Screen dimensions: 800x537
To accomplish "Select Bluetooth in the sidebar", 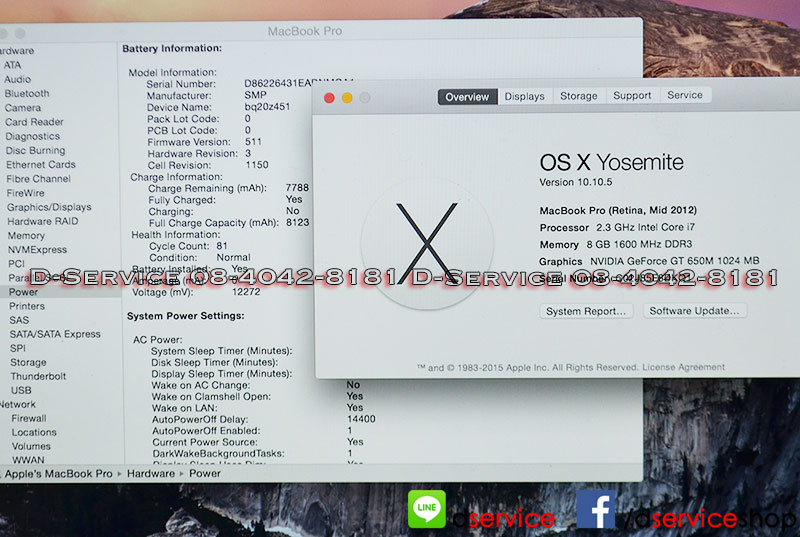I will pyautogui.click(x=27, y=94).
